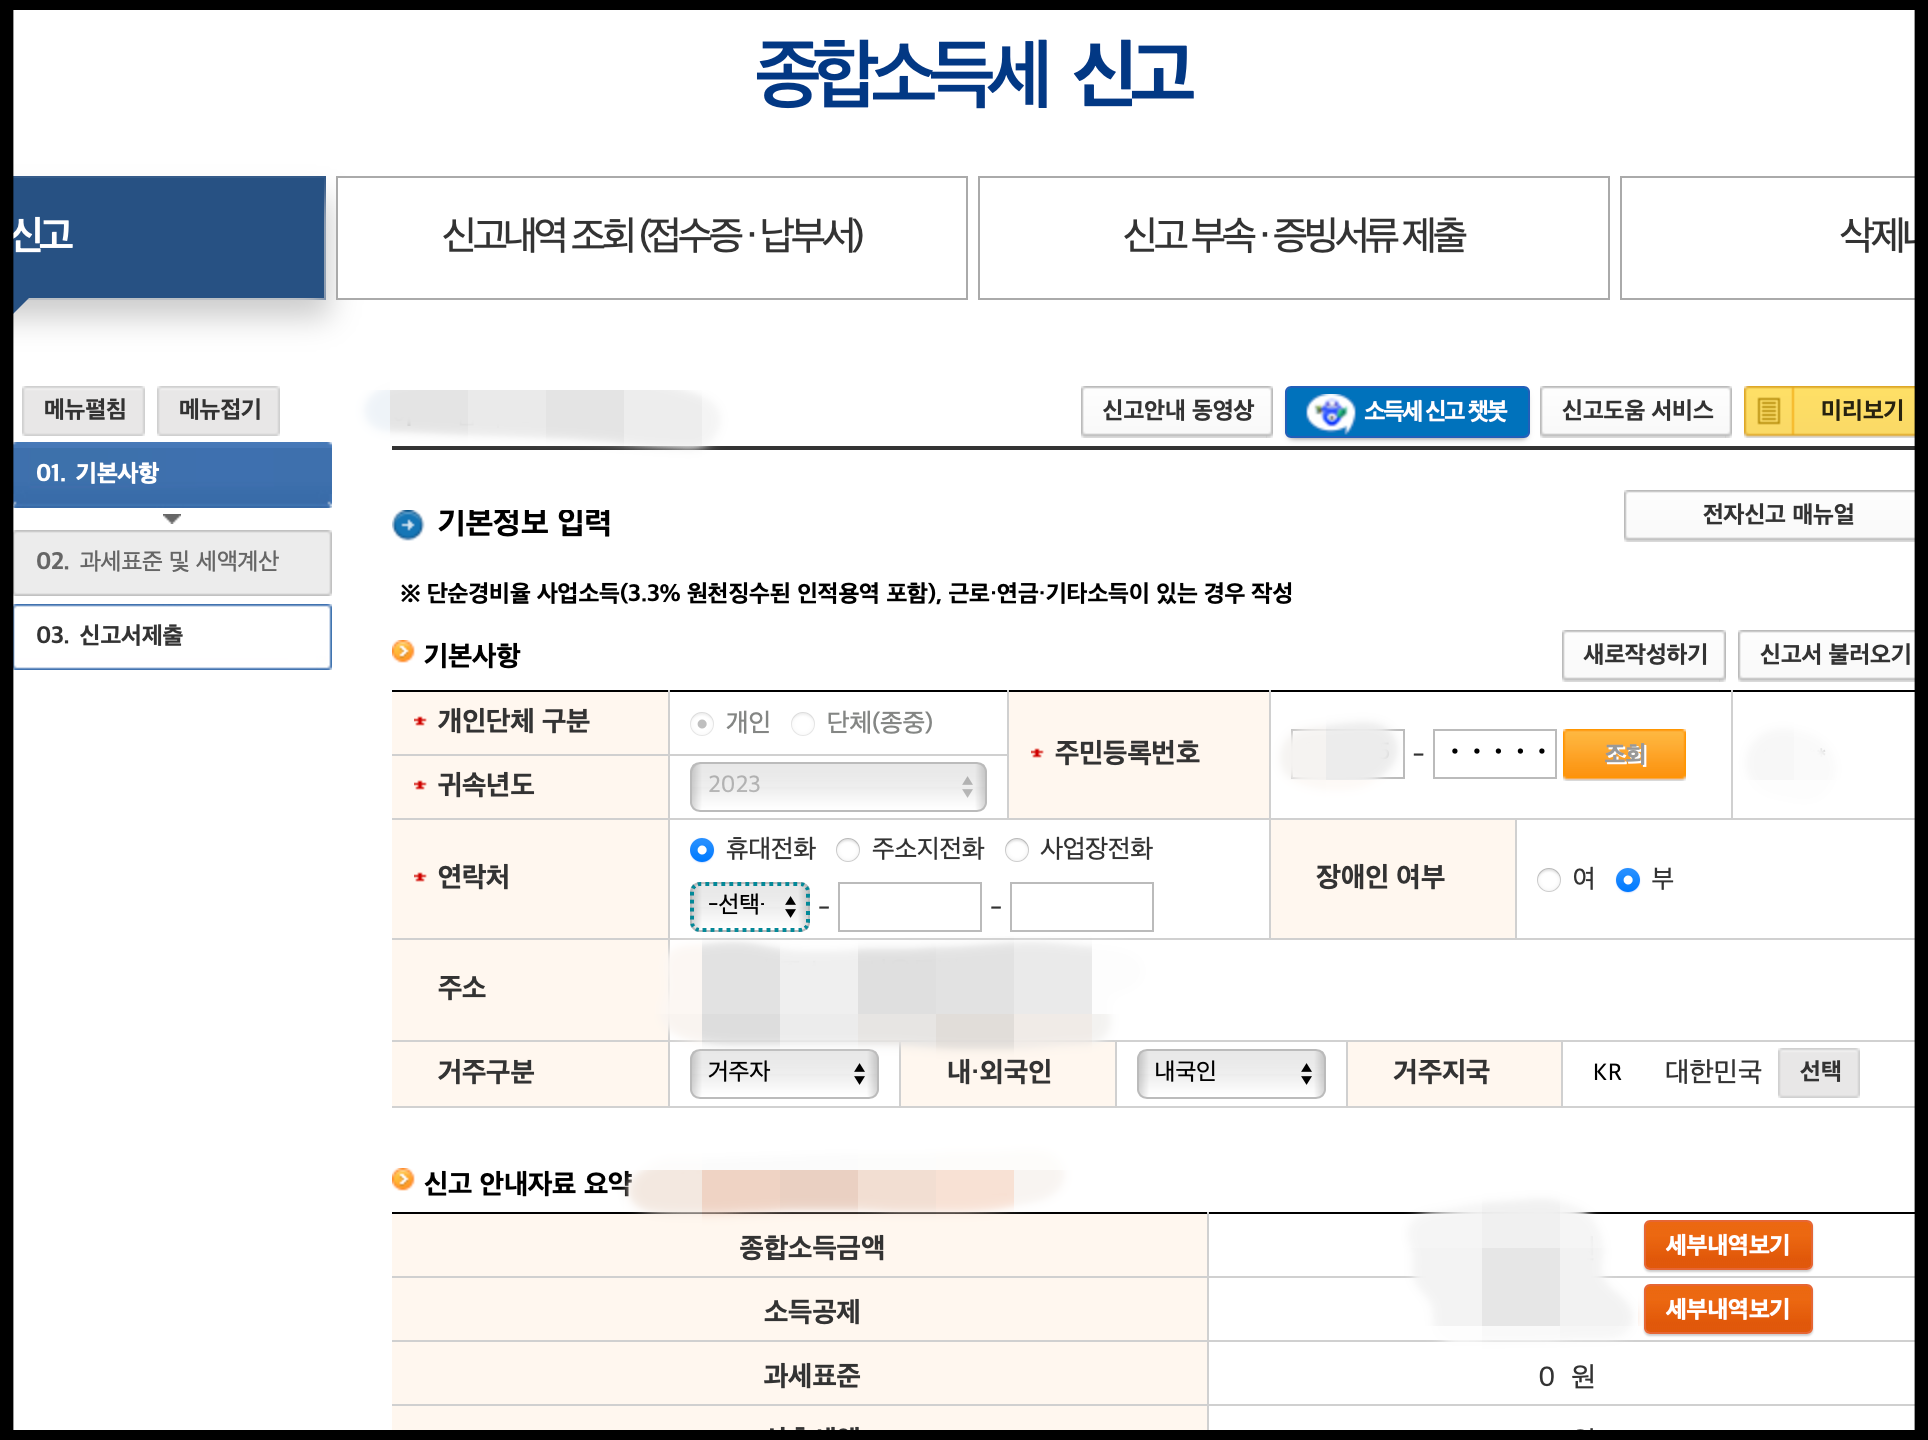Open 신고 부속·증빙서류 제출 tab
This screenshot has width=1928, height=1440.
pos(1293,238)
